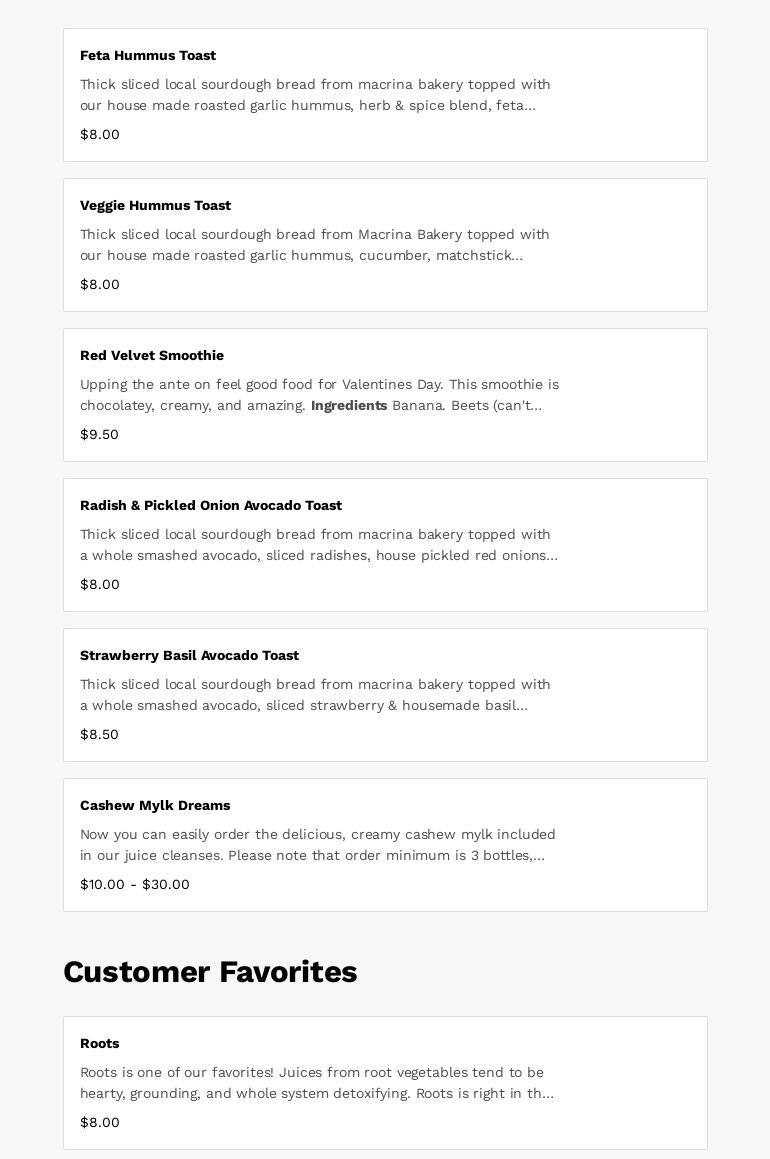
Task: Click the Veggie Hummus Toast description
Action: 315,245
